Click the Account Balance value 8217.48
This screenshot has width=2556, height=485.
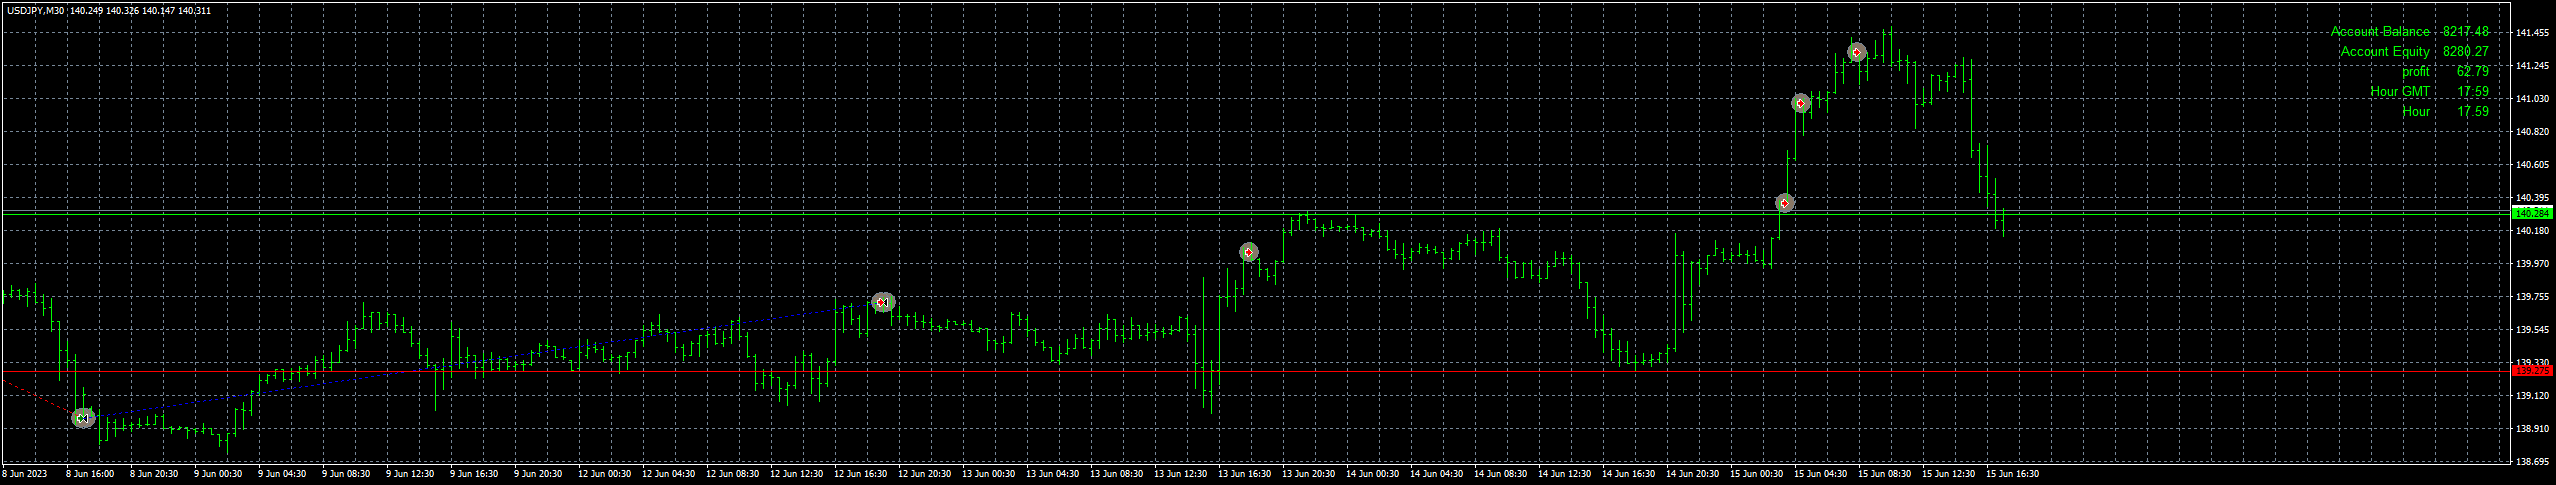[x=2465, y=32]
